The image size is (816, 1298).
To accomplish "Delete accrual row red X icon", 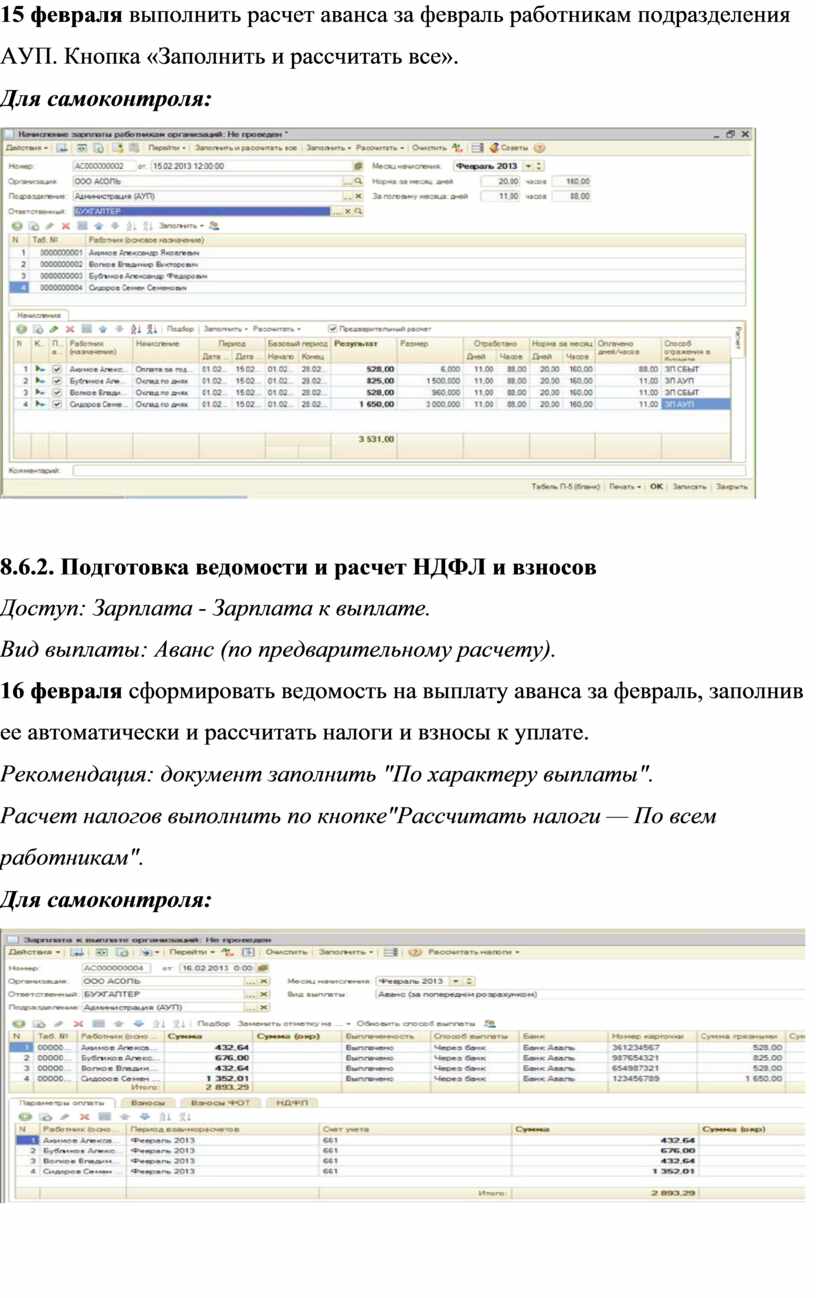I will pyautogui.click(x=70, y=328).
